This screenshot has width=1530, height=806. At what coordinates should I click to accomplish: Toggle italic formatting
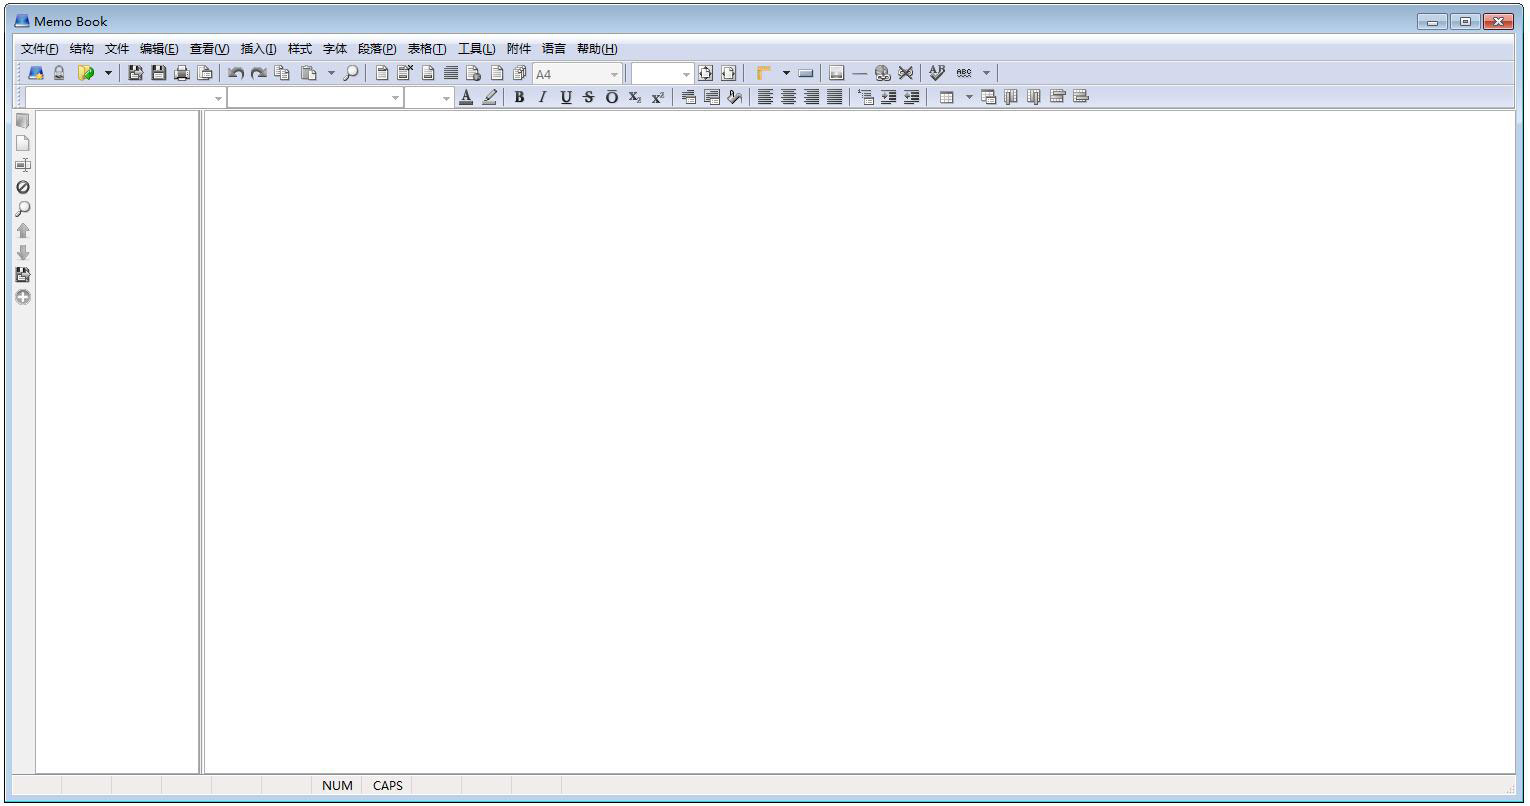click(542, 97)
